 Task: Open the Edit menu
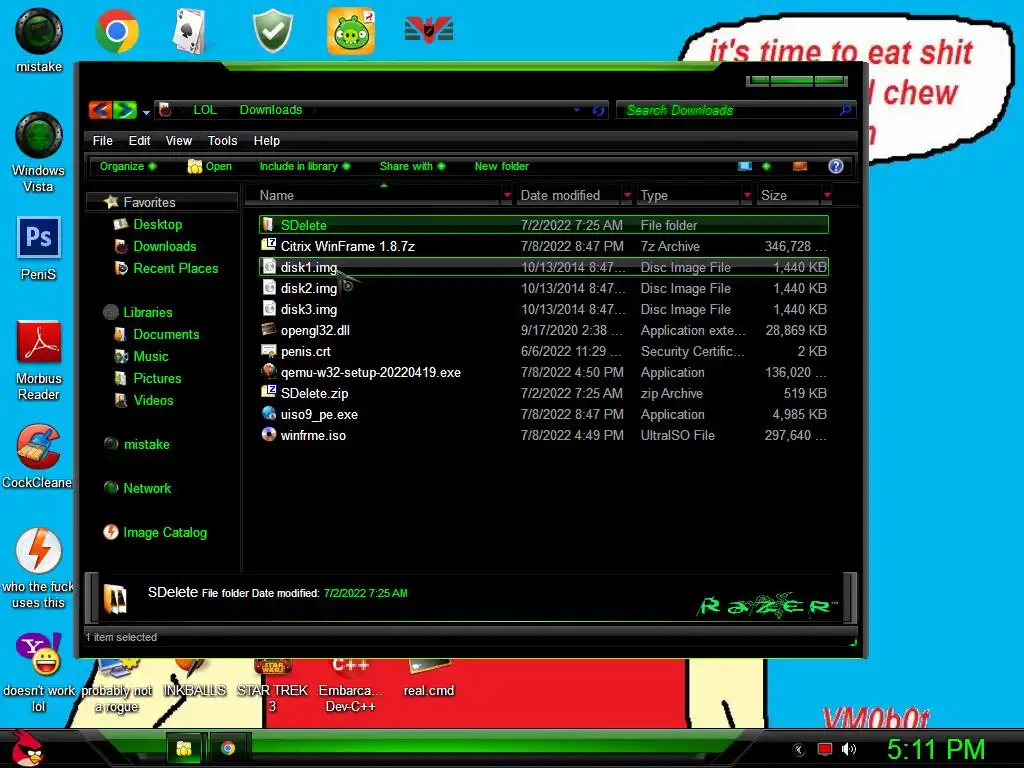pyautogui.click(x=139, y=140)
